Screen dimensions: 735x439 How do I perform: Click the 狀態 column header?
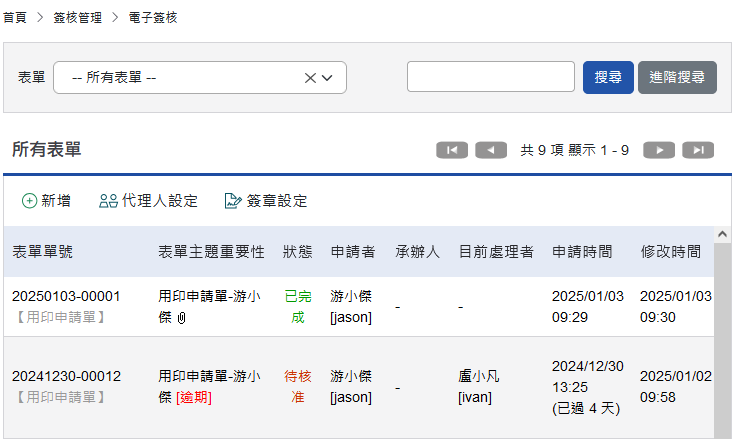pyautogui.click(x=298, y=252)
